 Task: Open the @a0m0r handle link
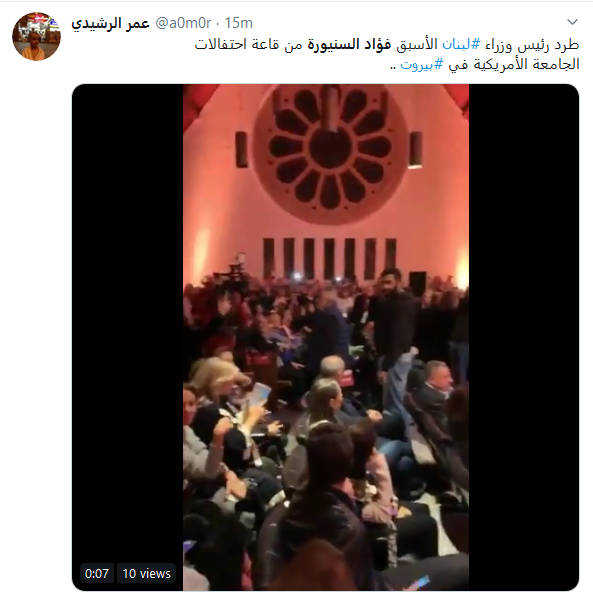click(x=183, y=23)
